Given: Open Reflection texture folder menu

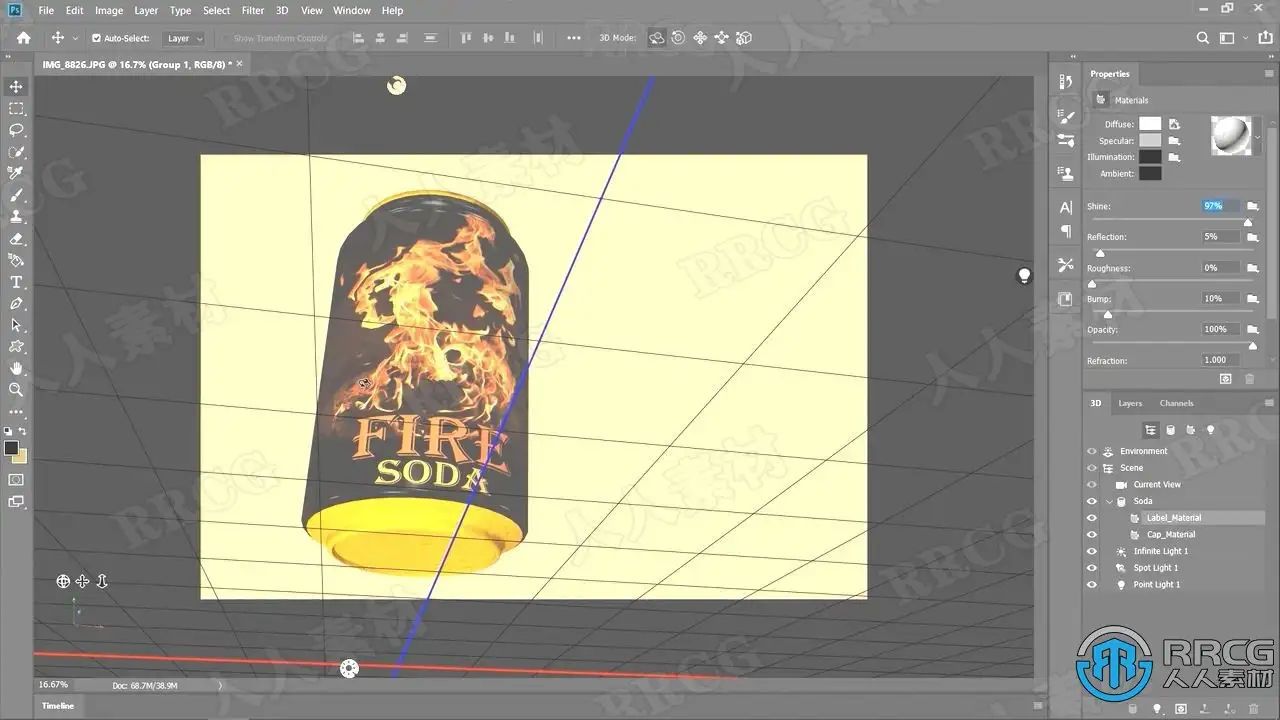Looking at the screenshot, I should click(x=1252, y=237).
